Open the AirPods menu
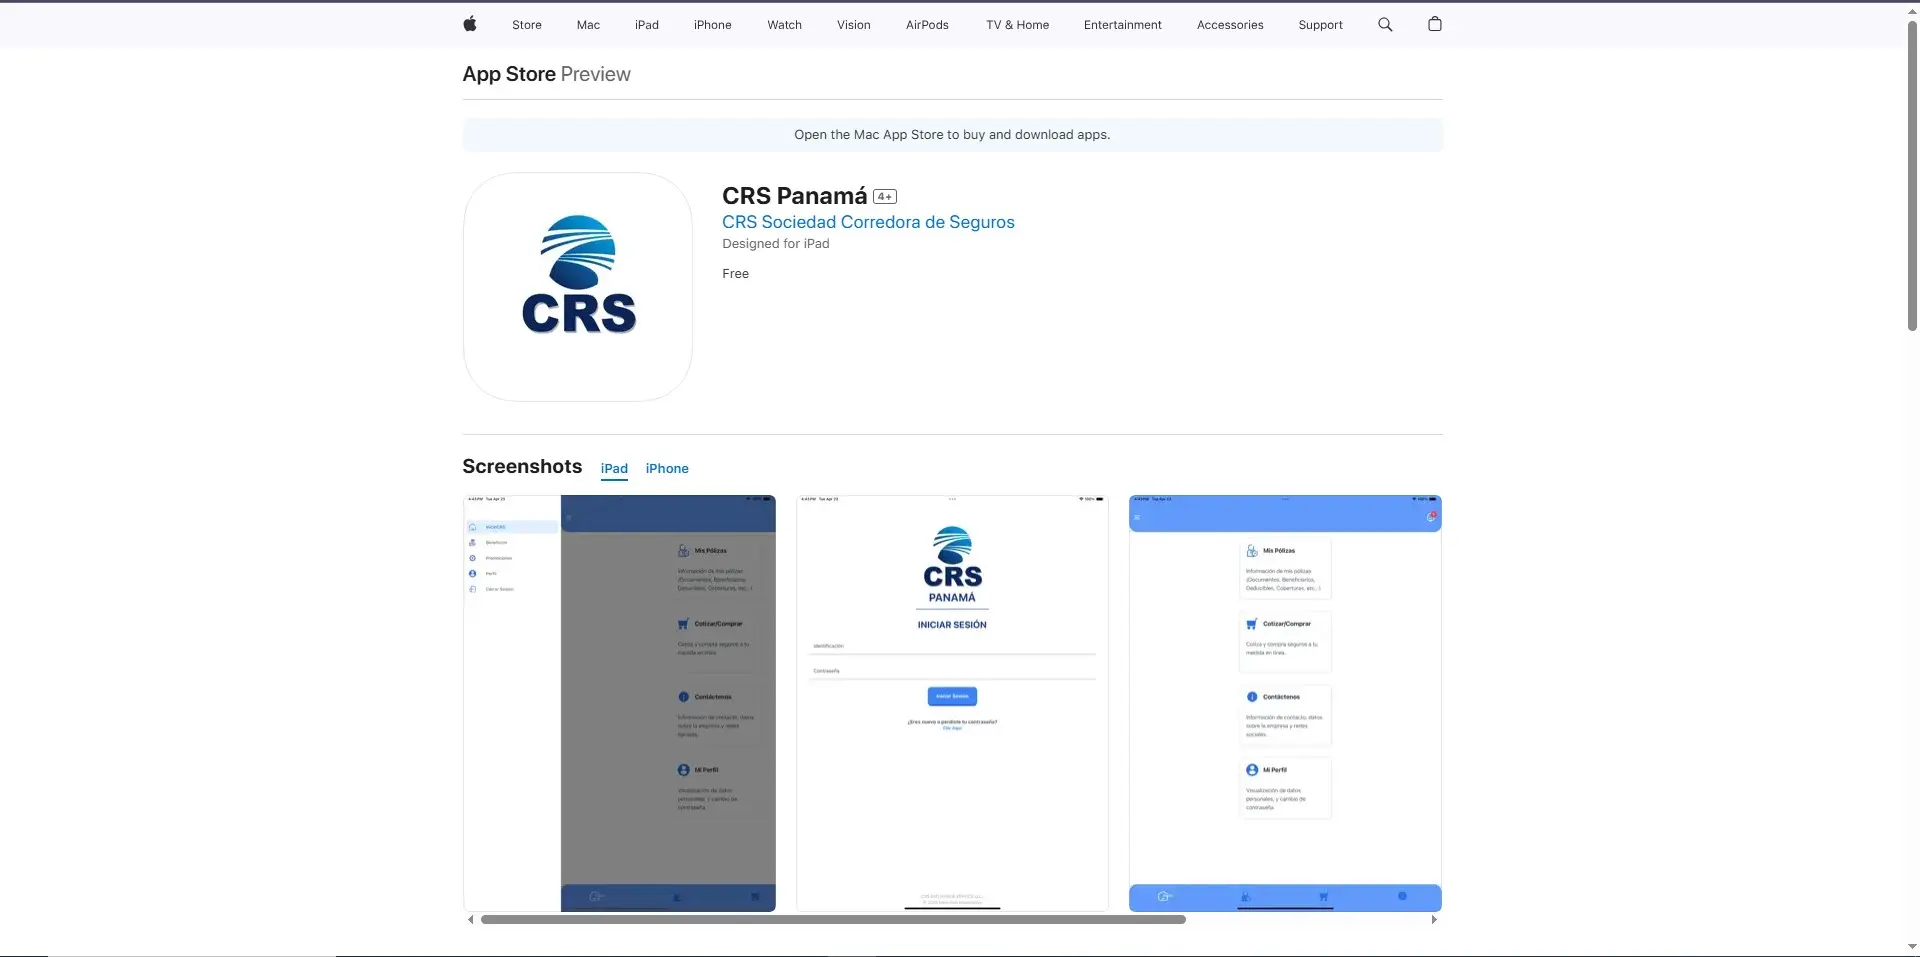 [x=927, y=25]
